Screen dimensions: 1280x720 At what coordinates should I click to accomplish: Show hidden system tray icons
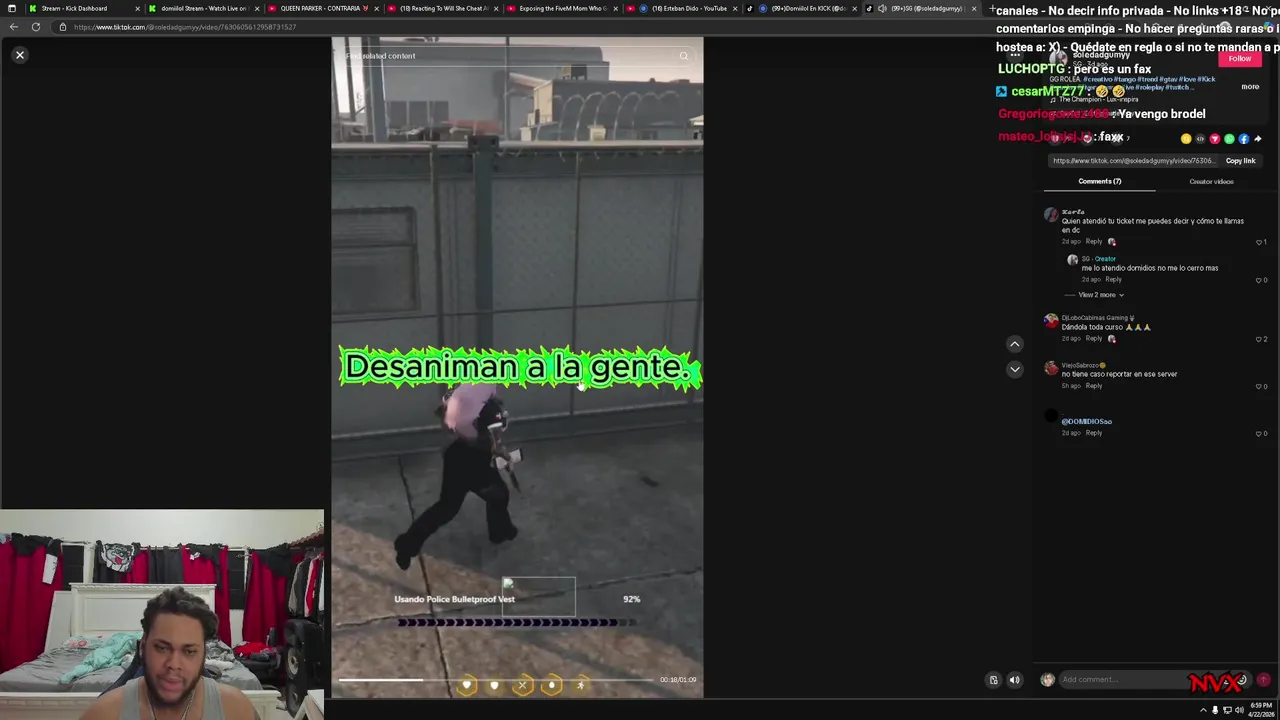[1203, 710]
